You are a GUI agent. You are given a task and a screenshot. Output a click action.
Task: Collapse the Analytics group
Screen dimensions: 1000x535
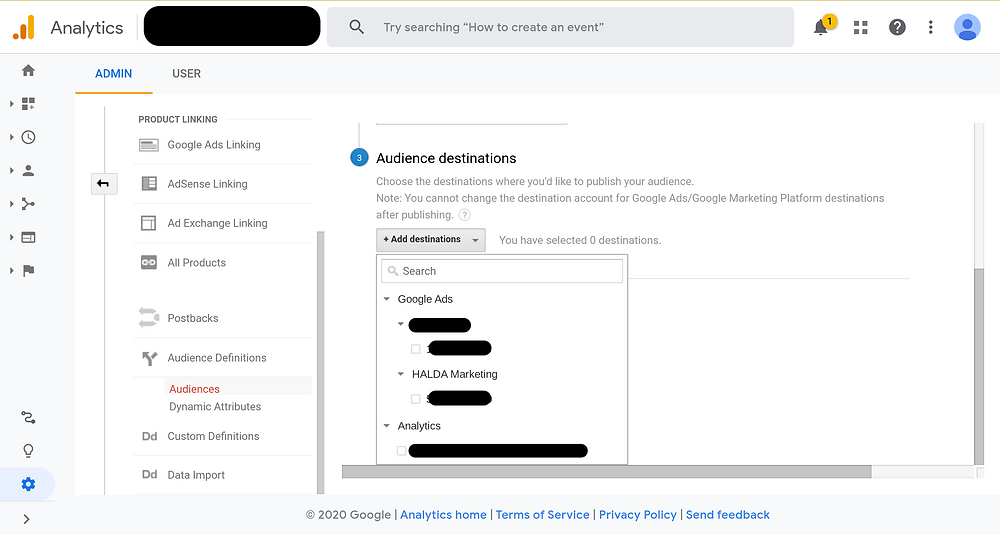(386, 426)
